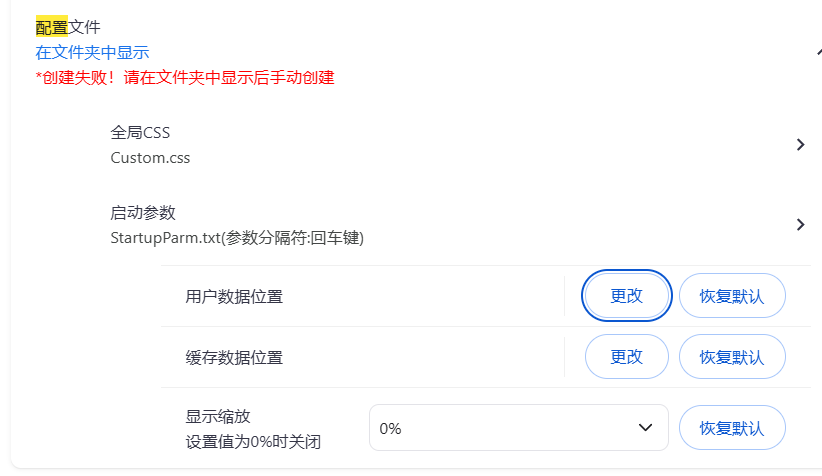Screen dimensions: 822x476
Task: Collapse the 配置文件 section chevron
Action: point(818,52)
